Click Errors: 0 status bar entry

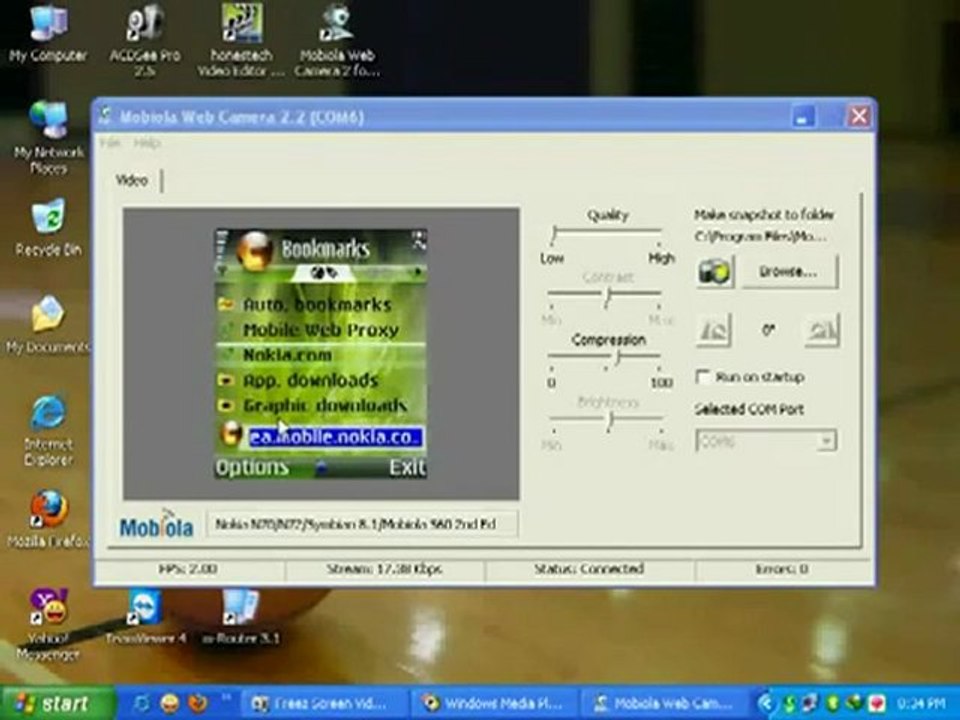pyautogui.click(x=782, y=569)
